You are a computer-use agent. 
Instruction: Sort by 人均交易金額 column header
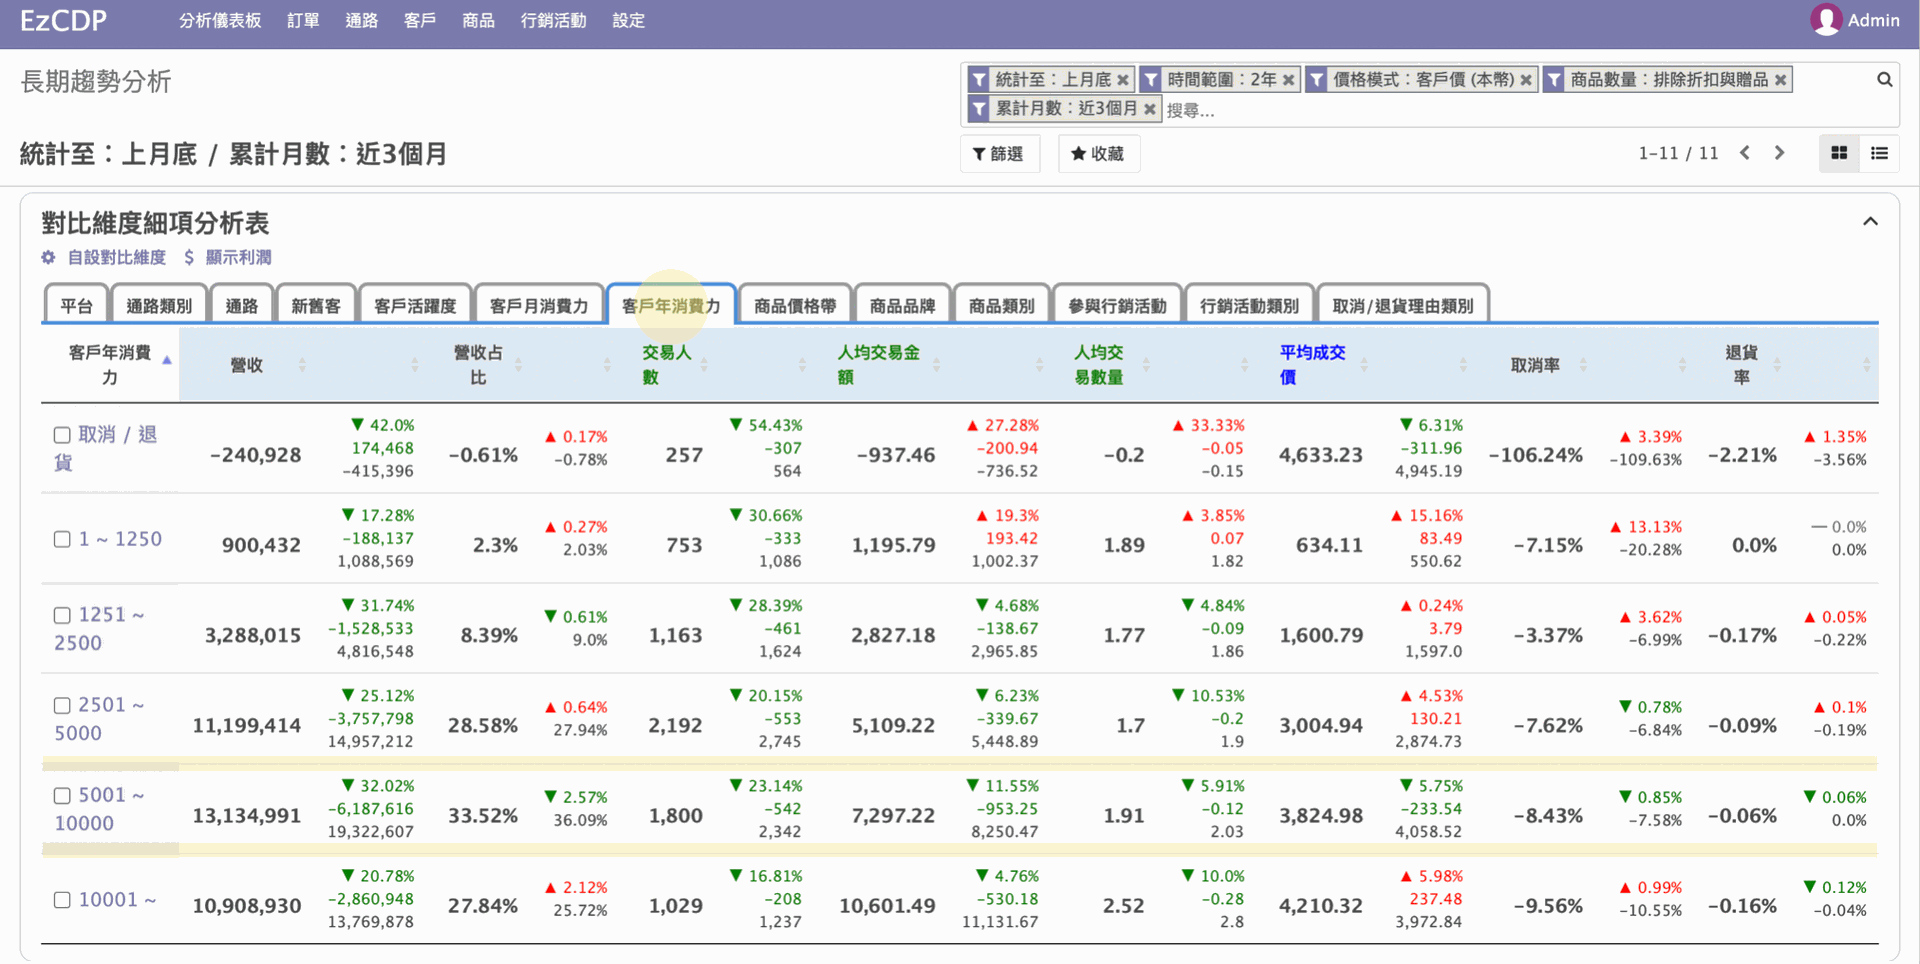coord(879,365)
